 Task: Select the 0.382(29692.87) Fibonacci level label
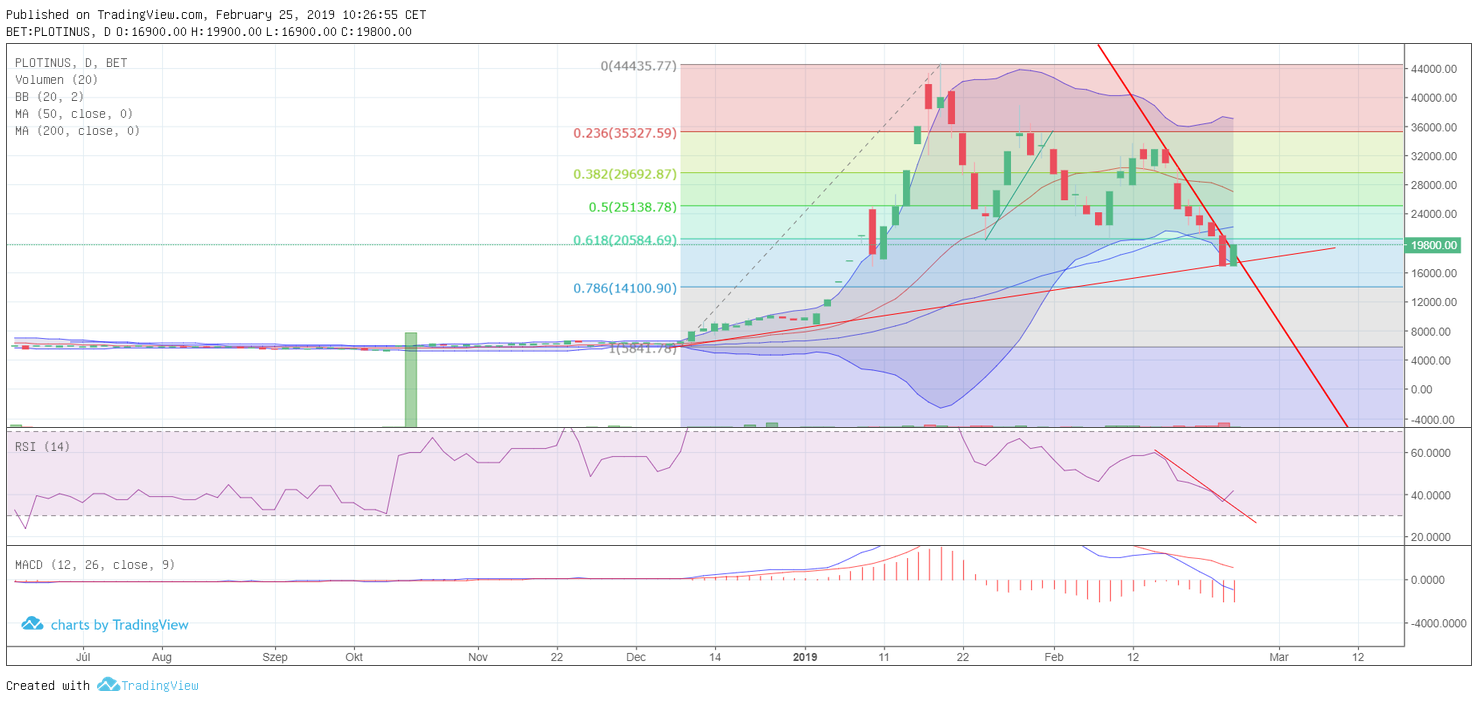click(625, 174)
